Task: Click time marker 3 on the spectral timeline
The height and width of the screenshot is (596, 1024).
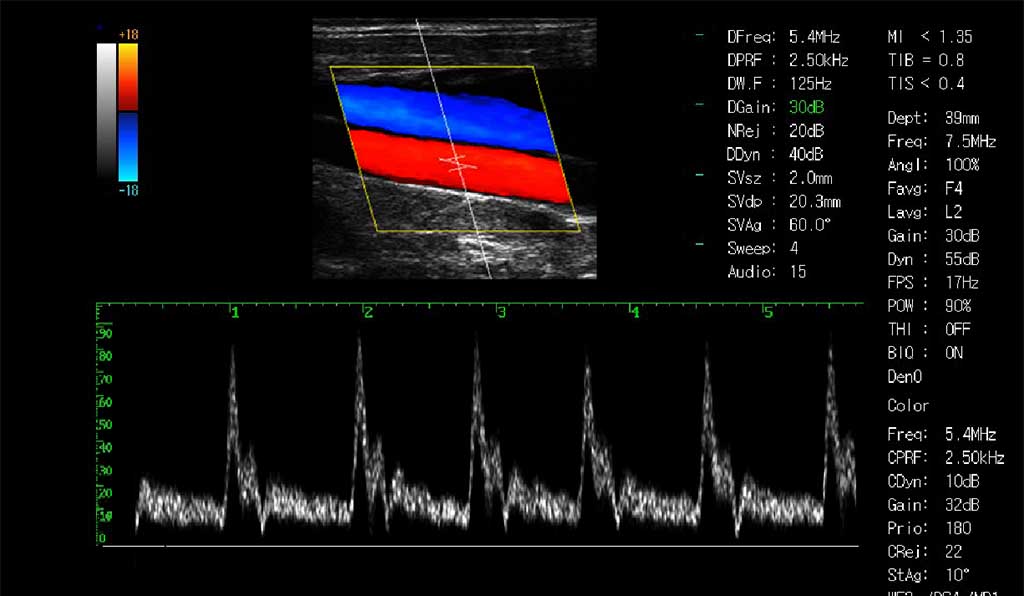Action: click(501, 313)
